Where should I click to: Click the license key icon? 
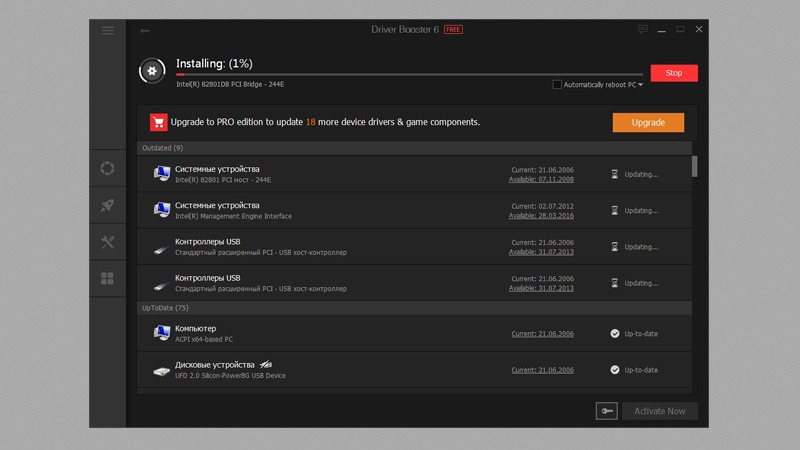pos(607,411)
